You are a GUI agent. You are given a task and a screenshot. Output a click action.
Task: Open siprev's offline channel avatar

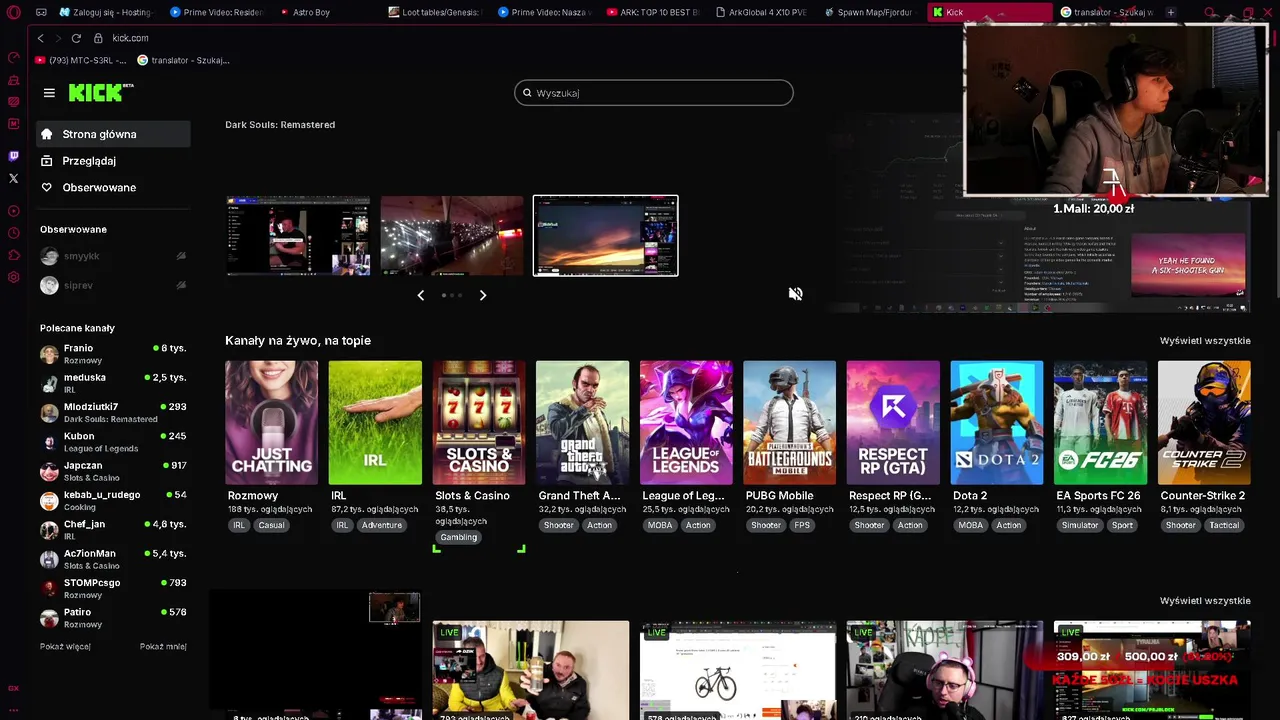click(x=49, y=285)
